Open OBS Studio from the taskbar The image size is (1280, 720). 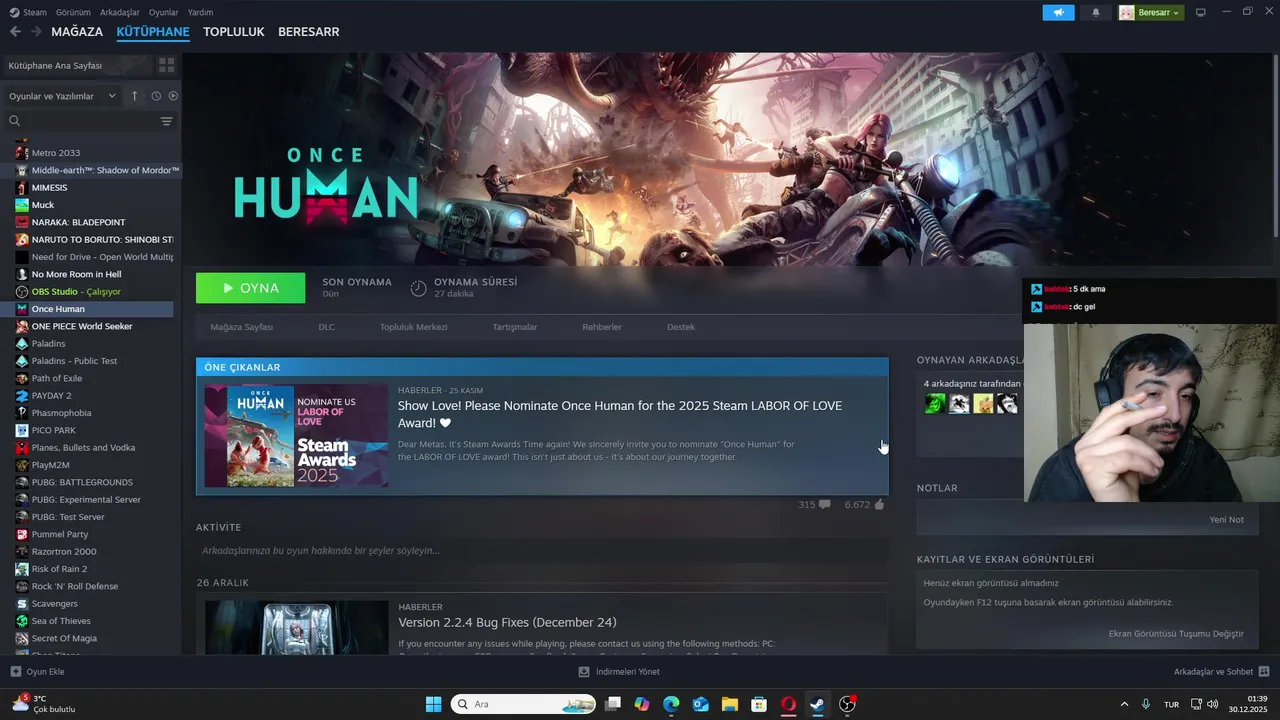click(847, 704)
